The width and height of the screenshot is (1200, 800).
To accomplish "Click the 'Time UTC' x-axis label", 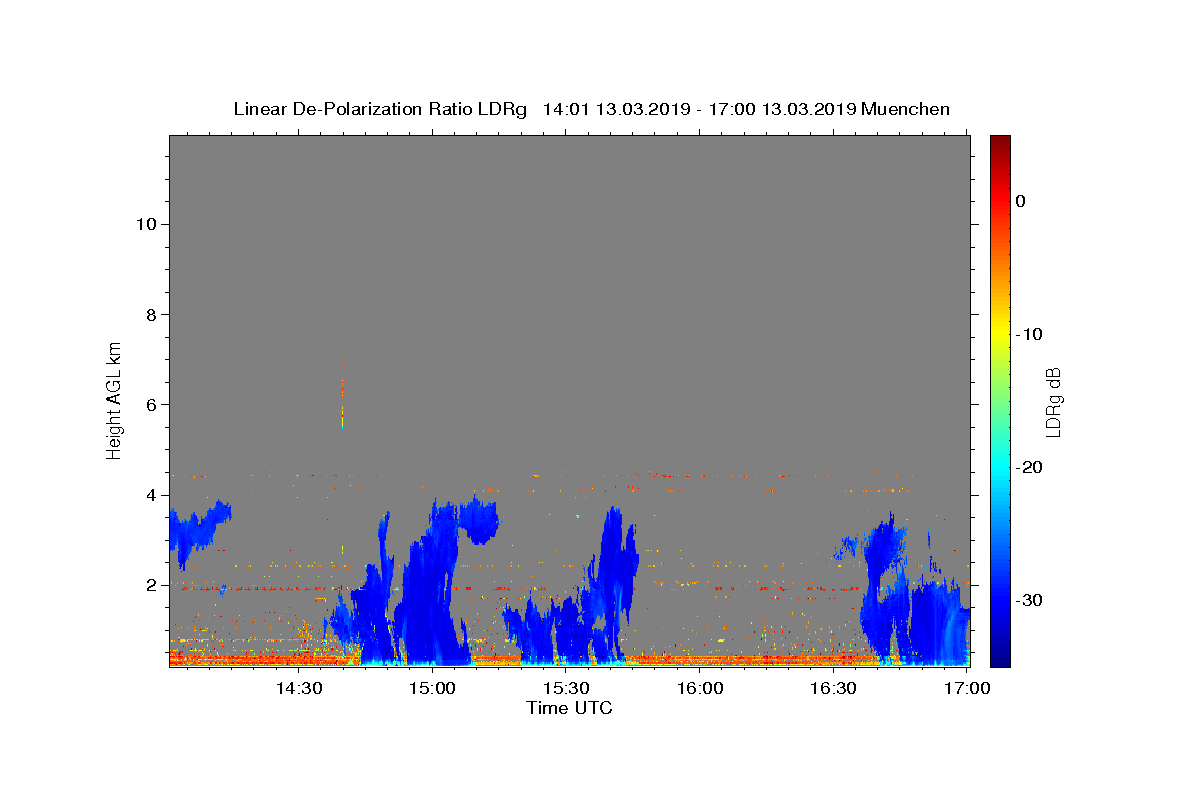I will (569, 708).
